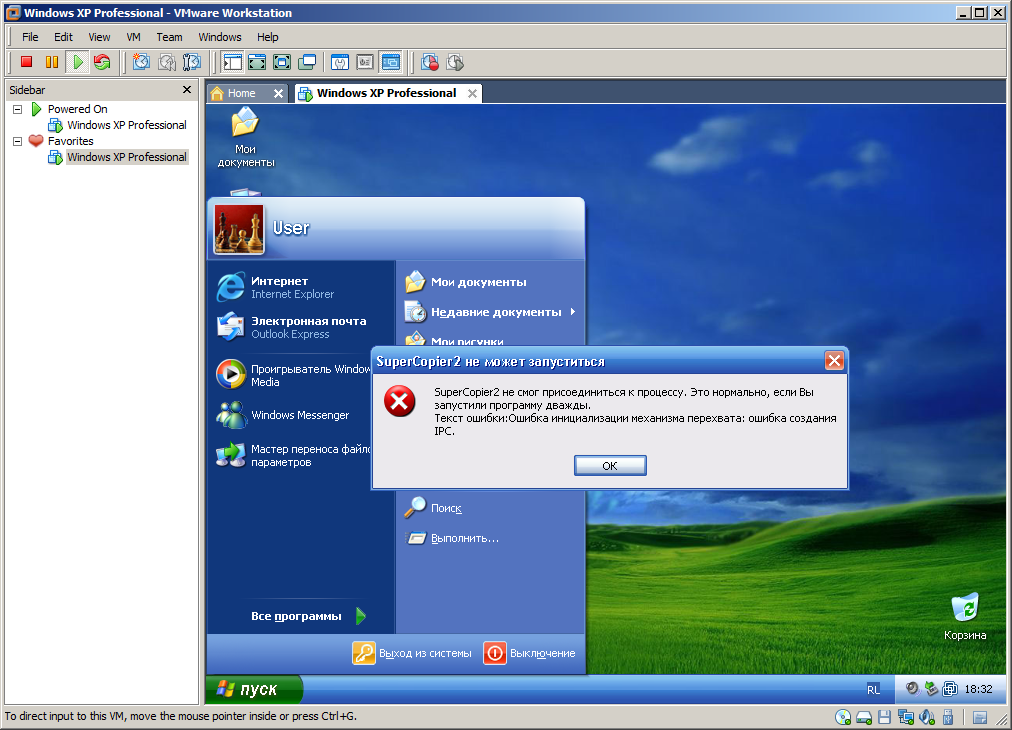
Task: Click the Unity mode overlapping-windows icon
Action: coord(307,62)
